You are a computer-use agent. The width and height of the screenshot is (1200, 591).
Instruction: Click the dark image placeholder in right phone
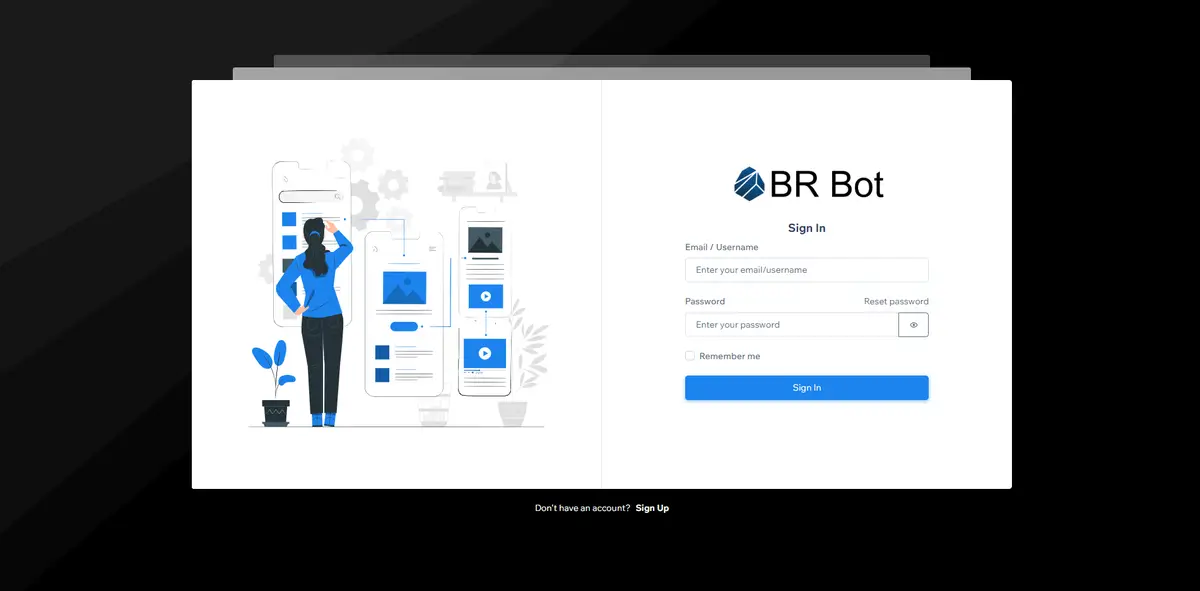[x=485, y=240]
